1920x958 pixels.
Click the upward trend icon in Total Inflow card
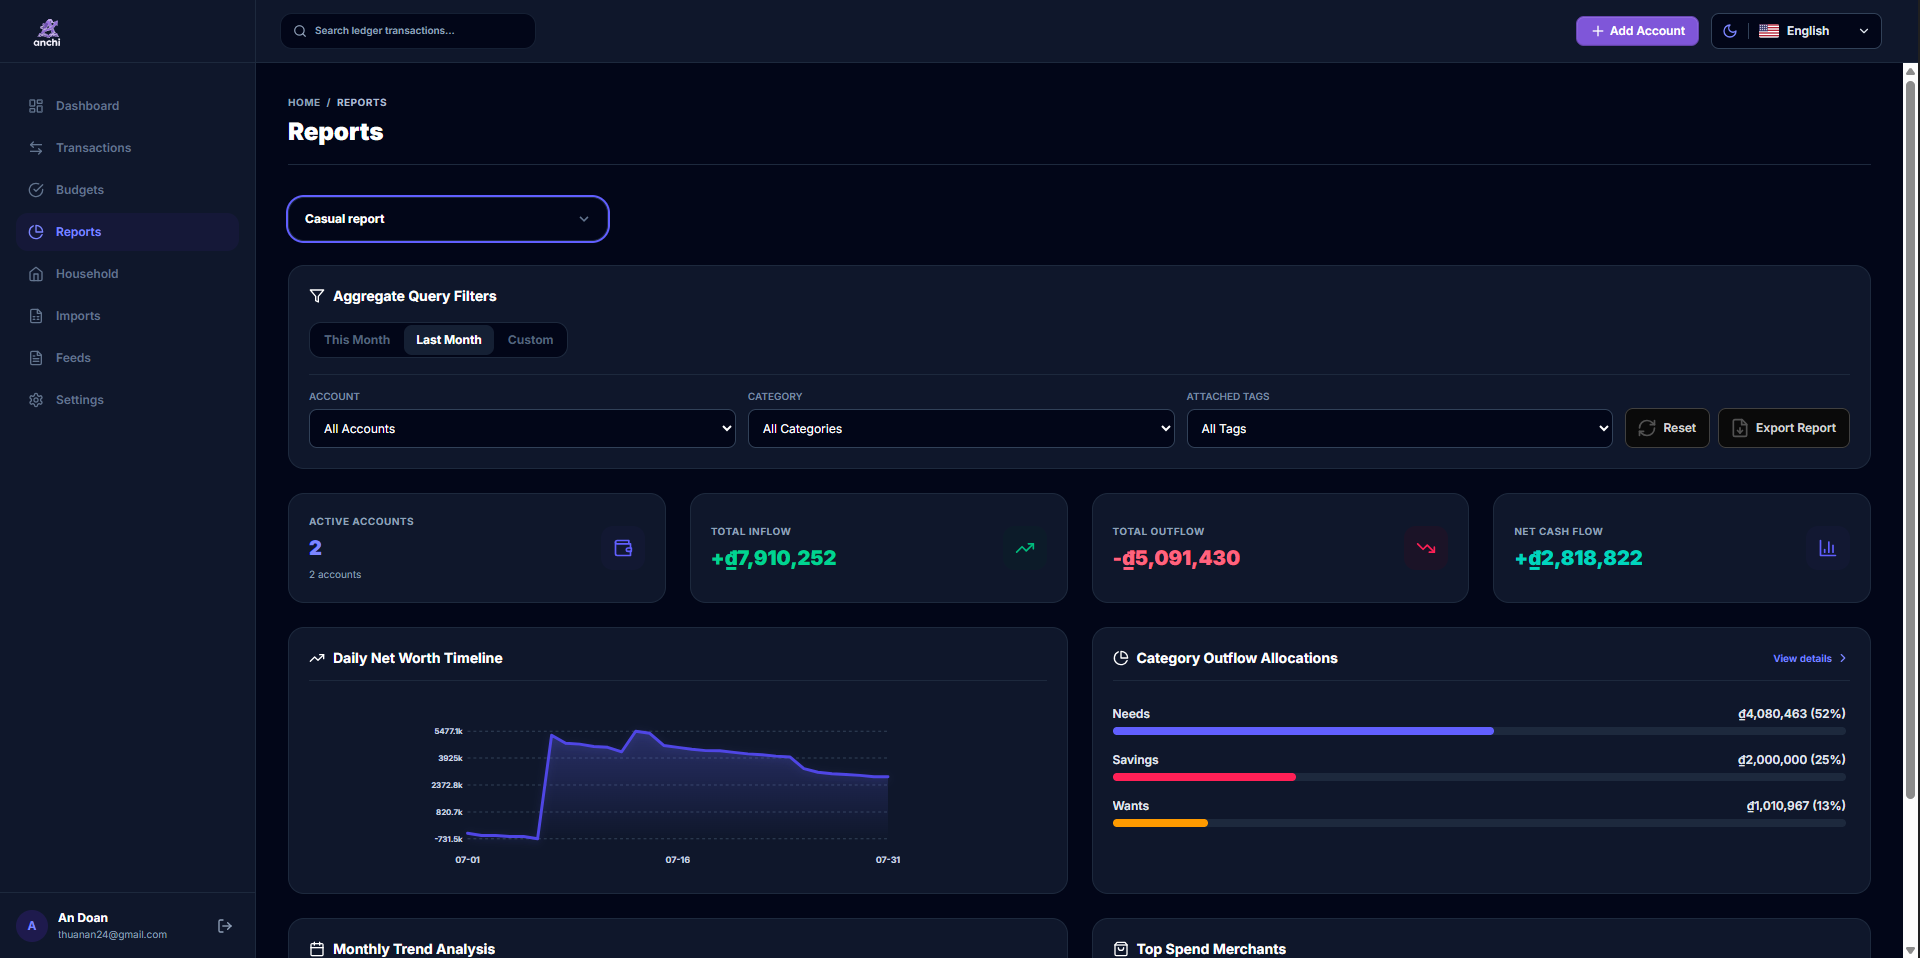[1025, 548]
